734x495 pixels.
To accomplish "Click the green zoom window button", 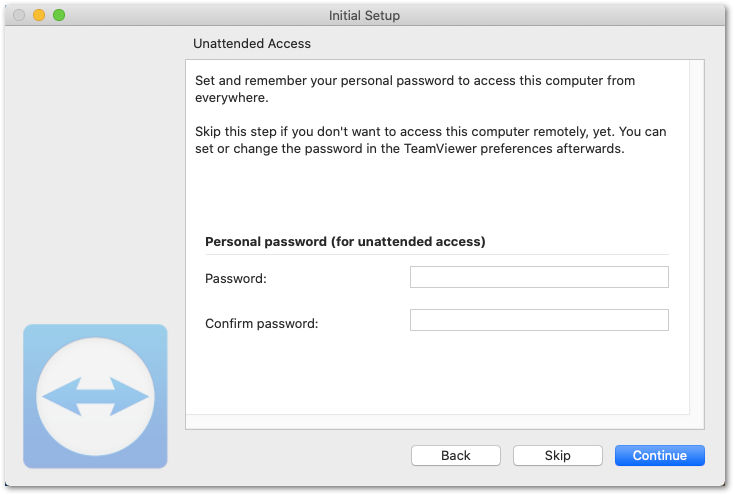I will click(59, 15).
